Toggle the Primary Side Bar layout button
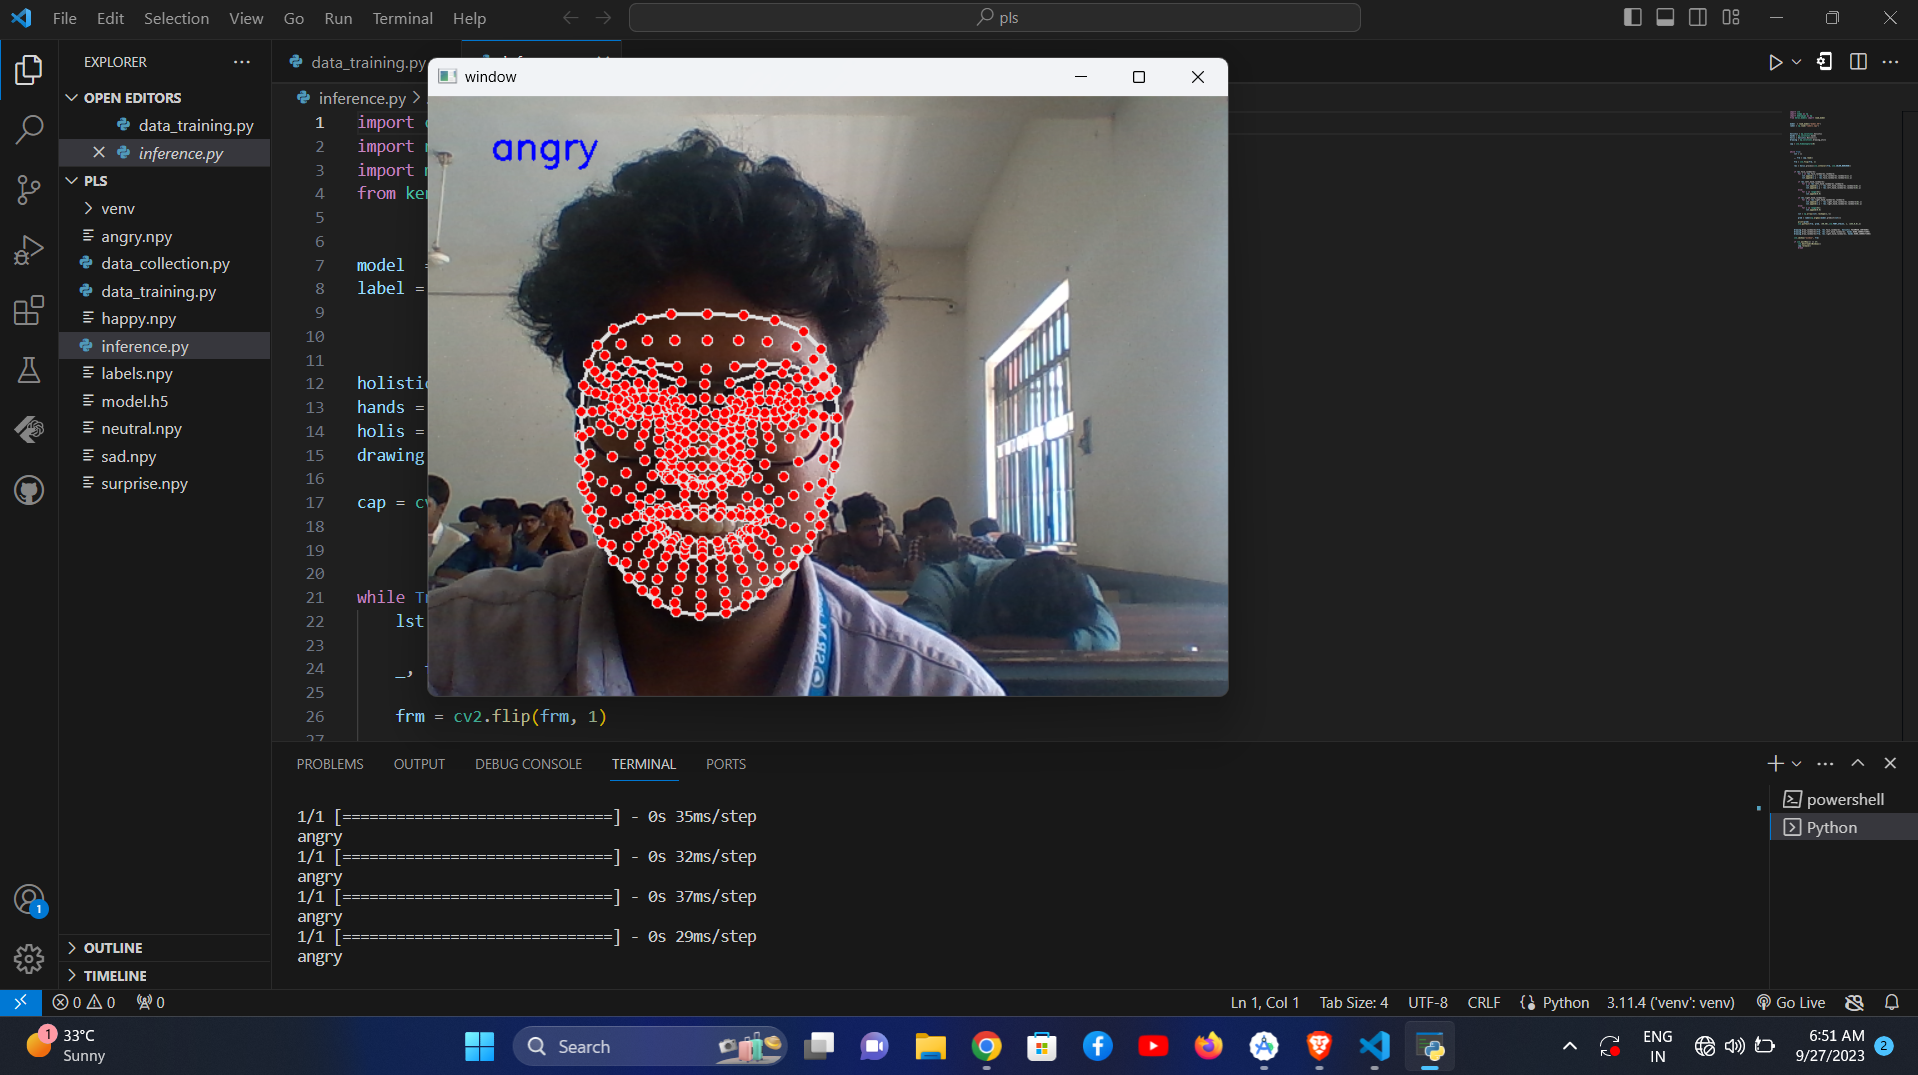The height and width of the screenshot is (1075, 1918). [x=1632, y=18]
